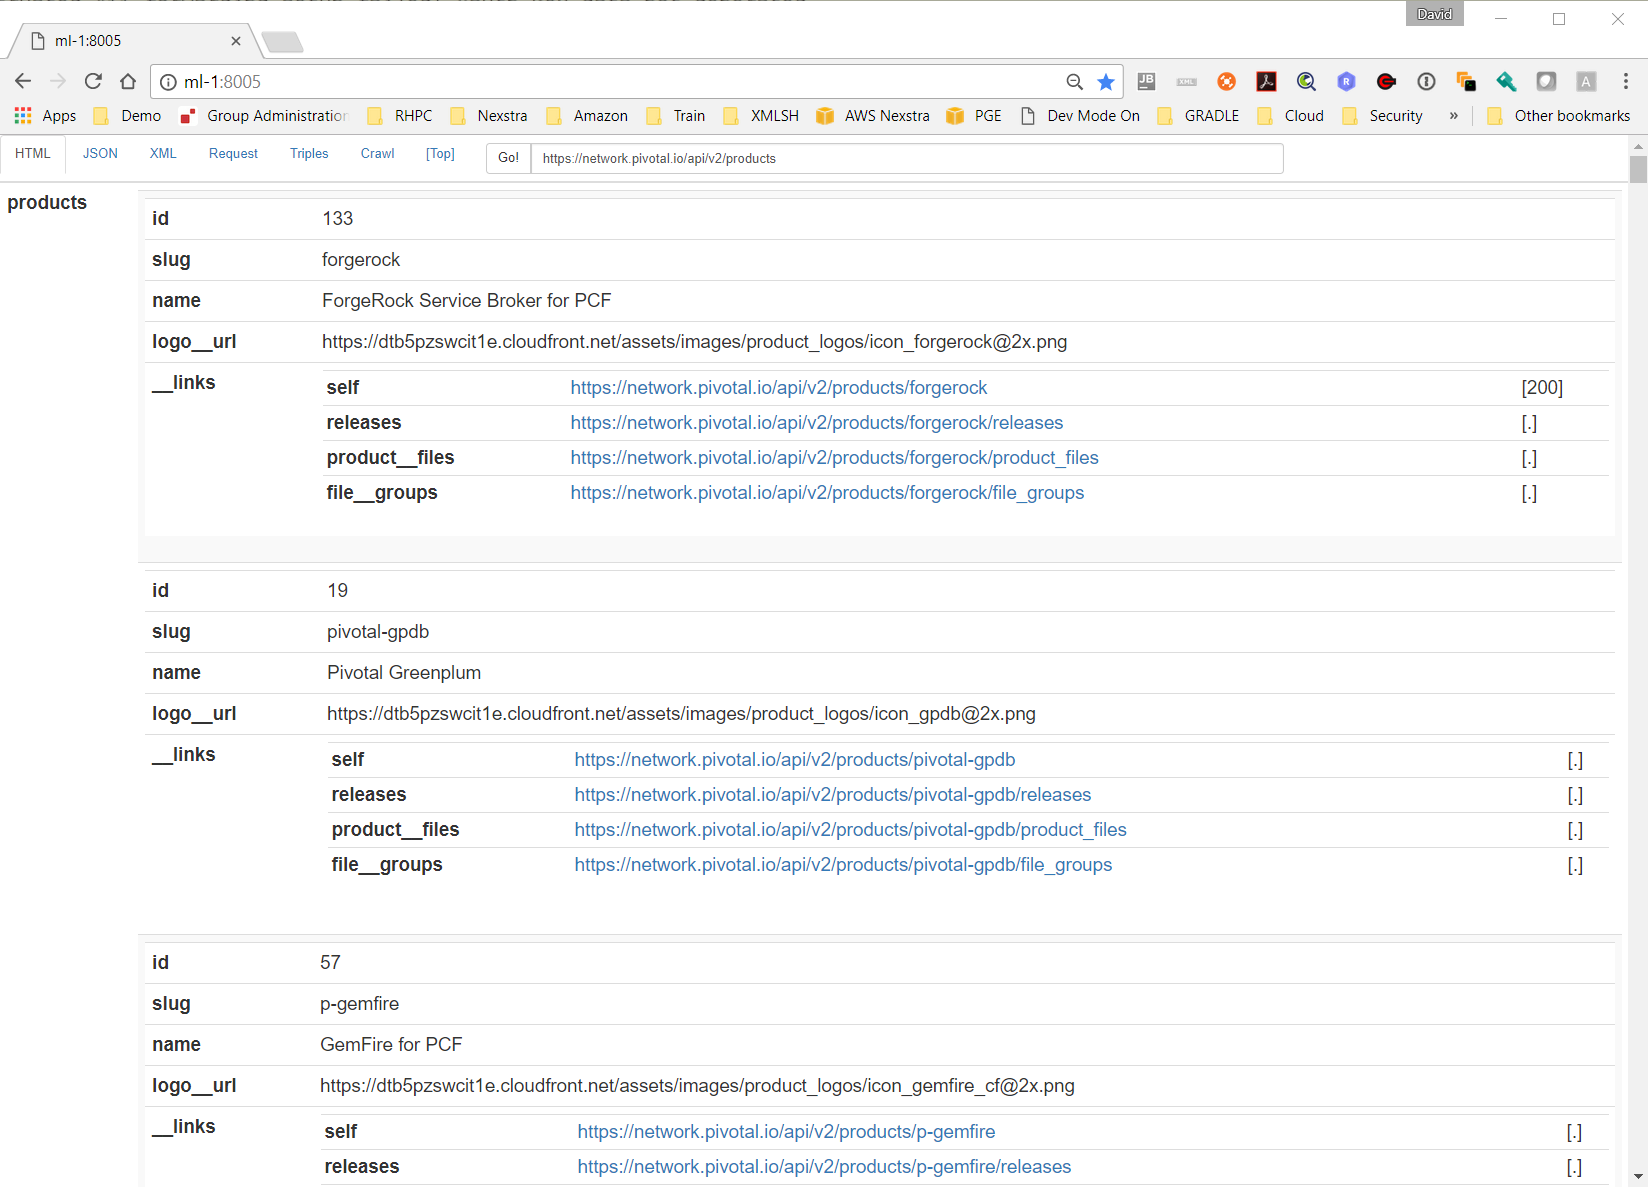Click the orange lifebuoy extension icon
Viewport: 1648px width, 1187px height.
(1226, 82)
